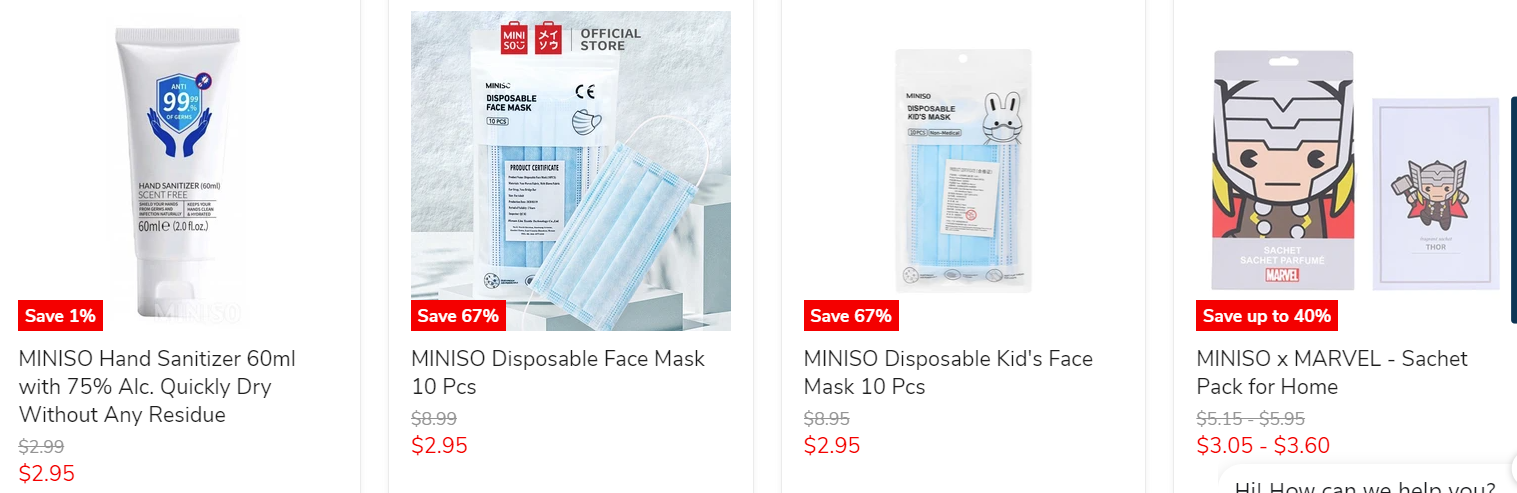Open MINISO Disposable Kid's Face Mask link
The height and width of the screenshot is (493, 1517).
coord(949,372)
